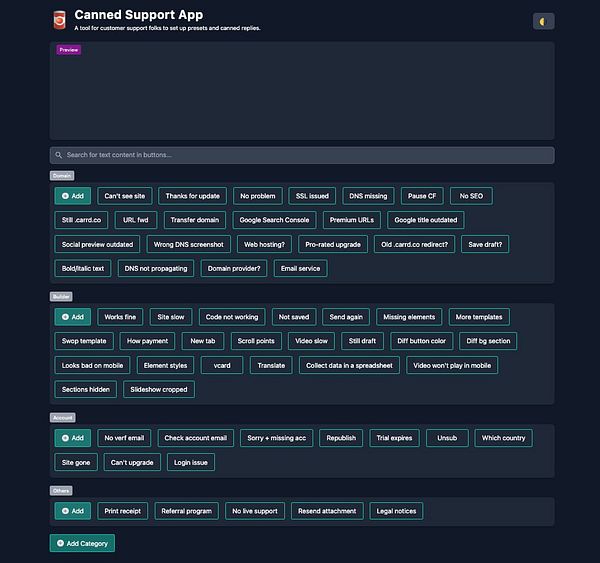Select the Save draft? reply
The image size is (600, 563).
point(485,244)
